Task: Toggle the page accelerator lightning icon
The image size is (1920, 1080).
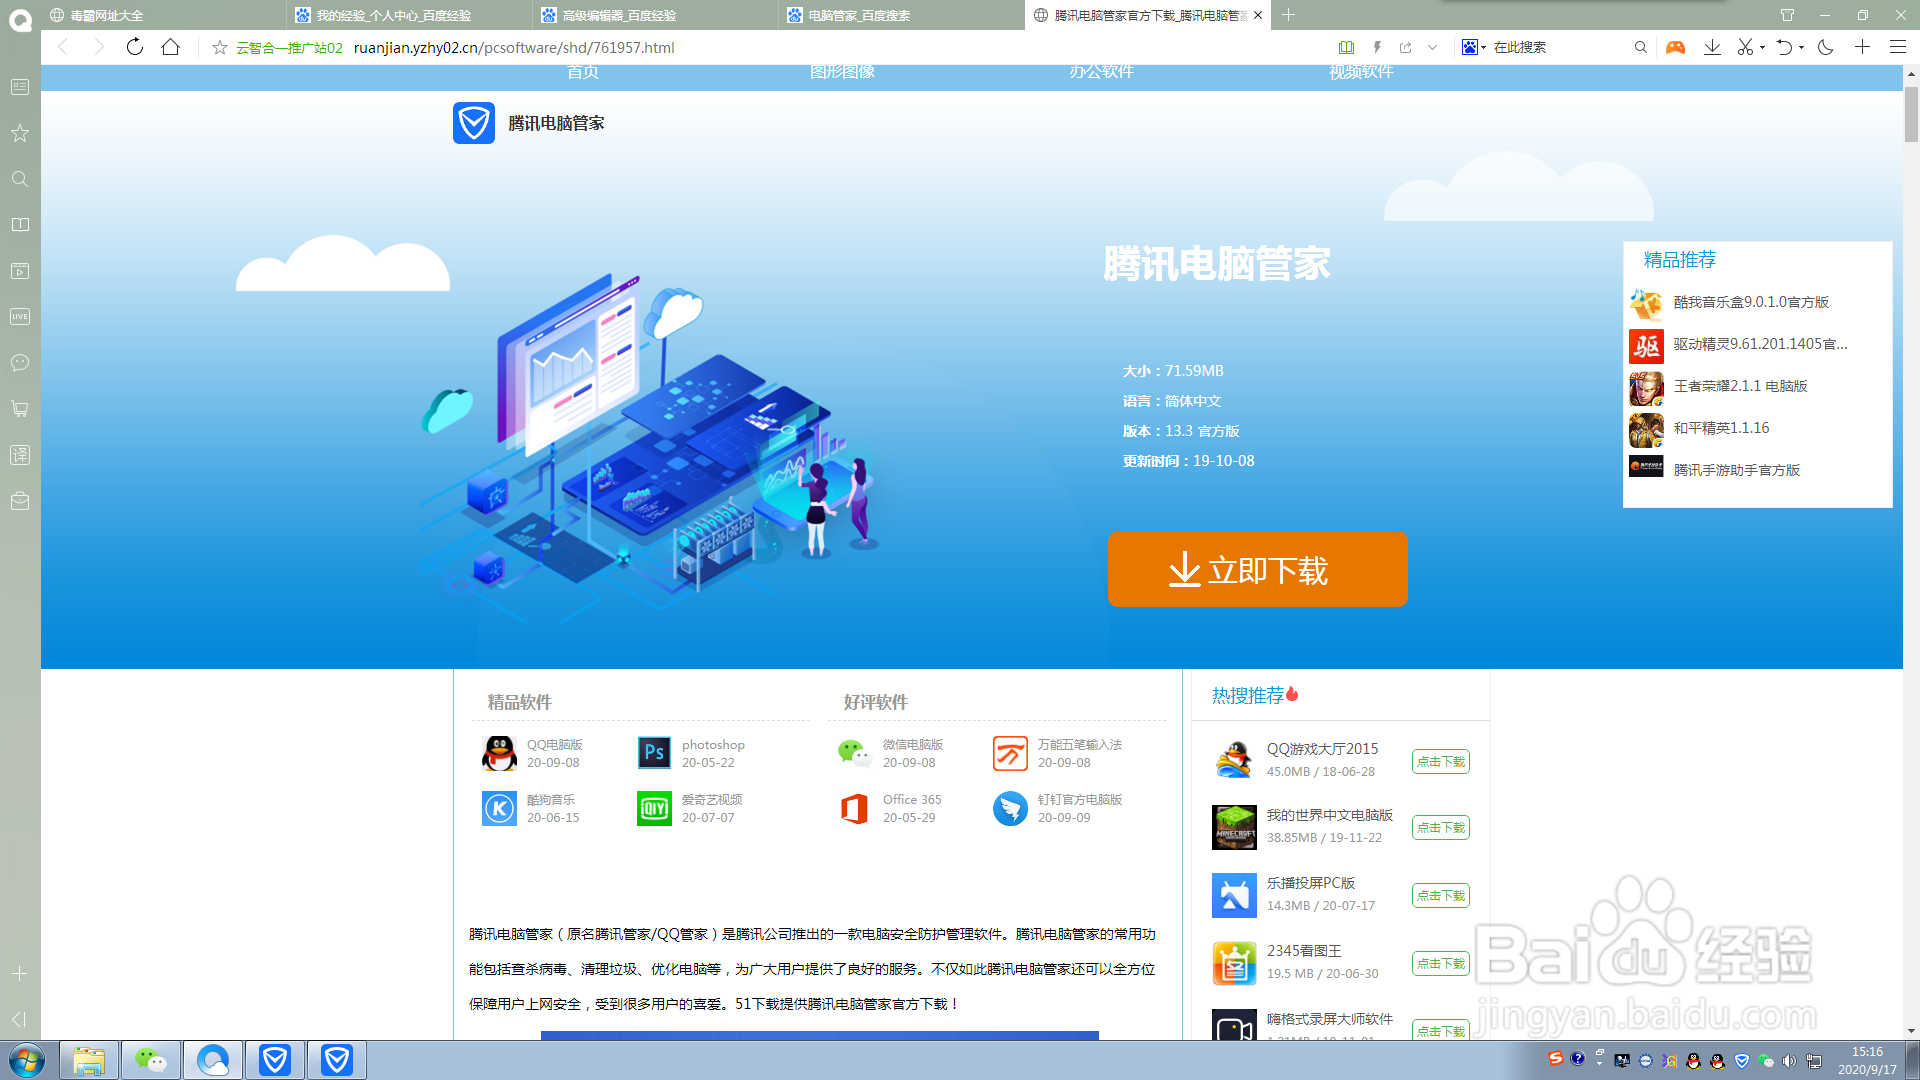Action: 1377,47
